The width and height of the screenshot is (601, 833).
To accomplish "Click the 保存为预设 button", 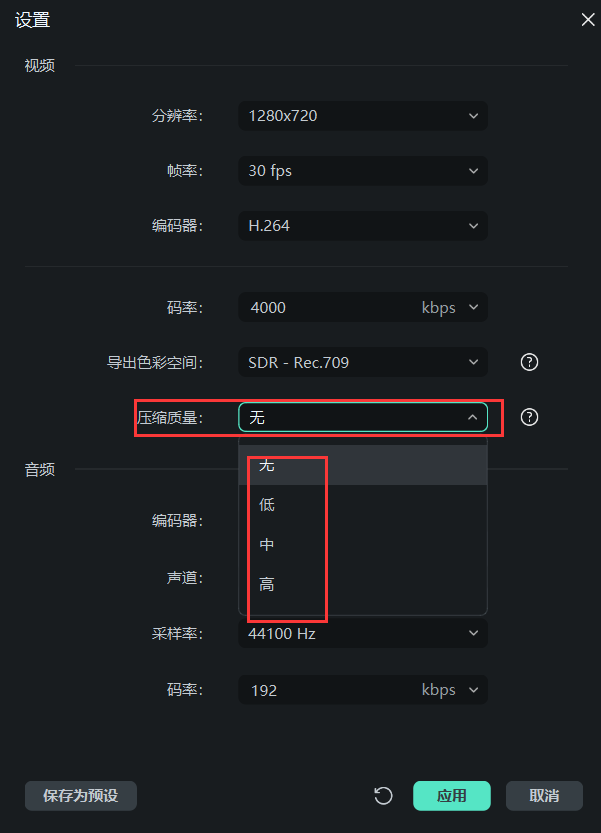I will [x=80, y=796].
